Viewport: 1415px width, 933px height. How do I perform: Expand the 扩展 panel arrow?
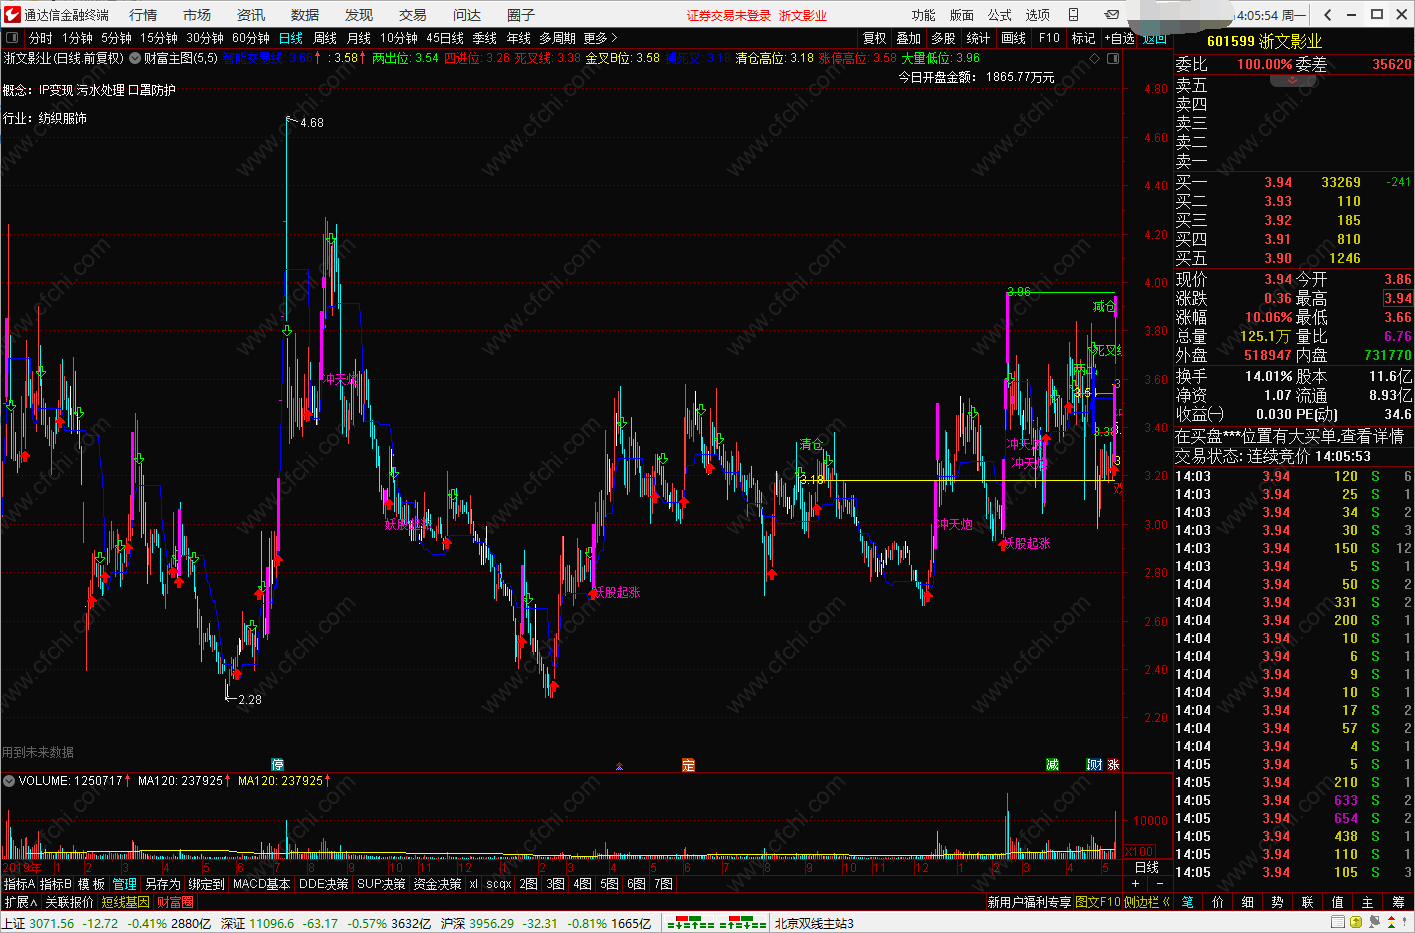click(x=33, y=902)
